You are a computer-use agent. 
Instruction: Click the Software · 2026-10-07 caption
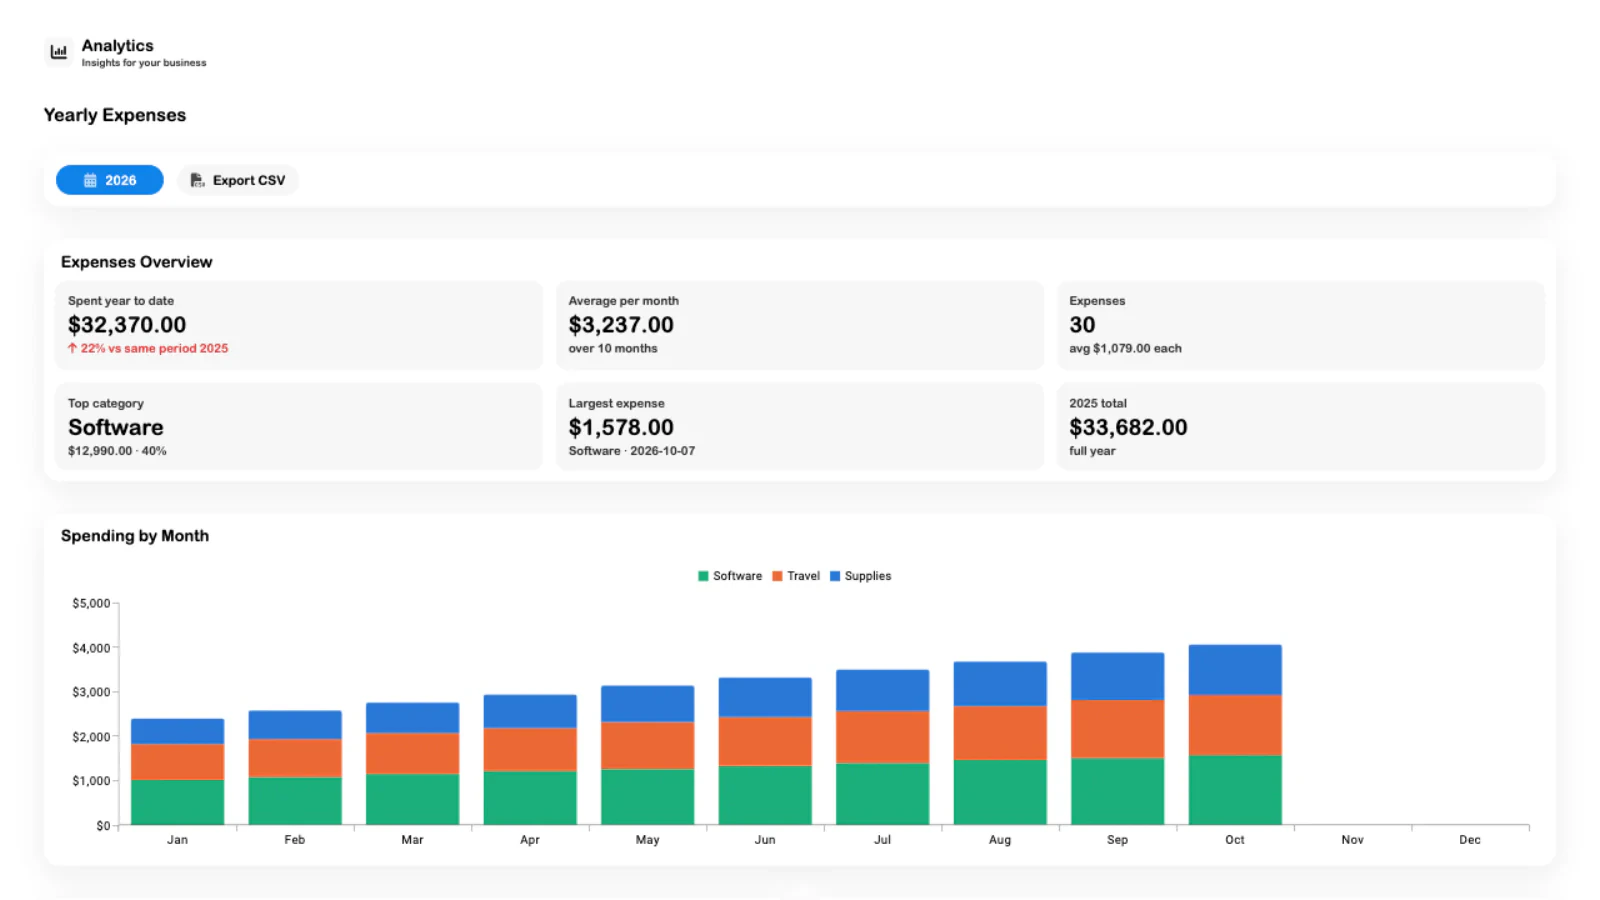[632, 451]
